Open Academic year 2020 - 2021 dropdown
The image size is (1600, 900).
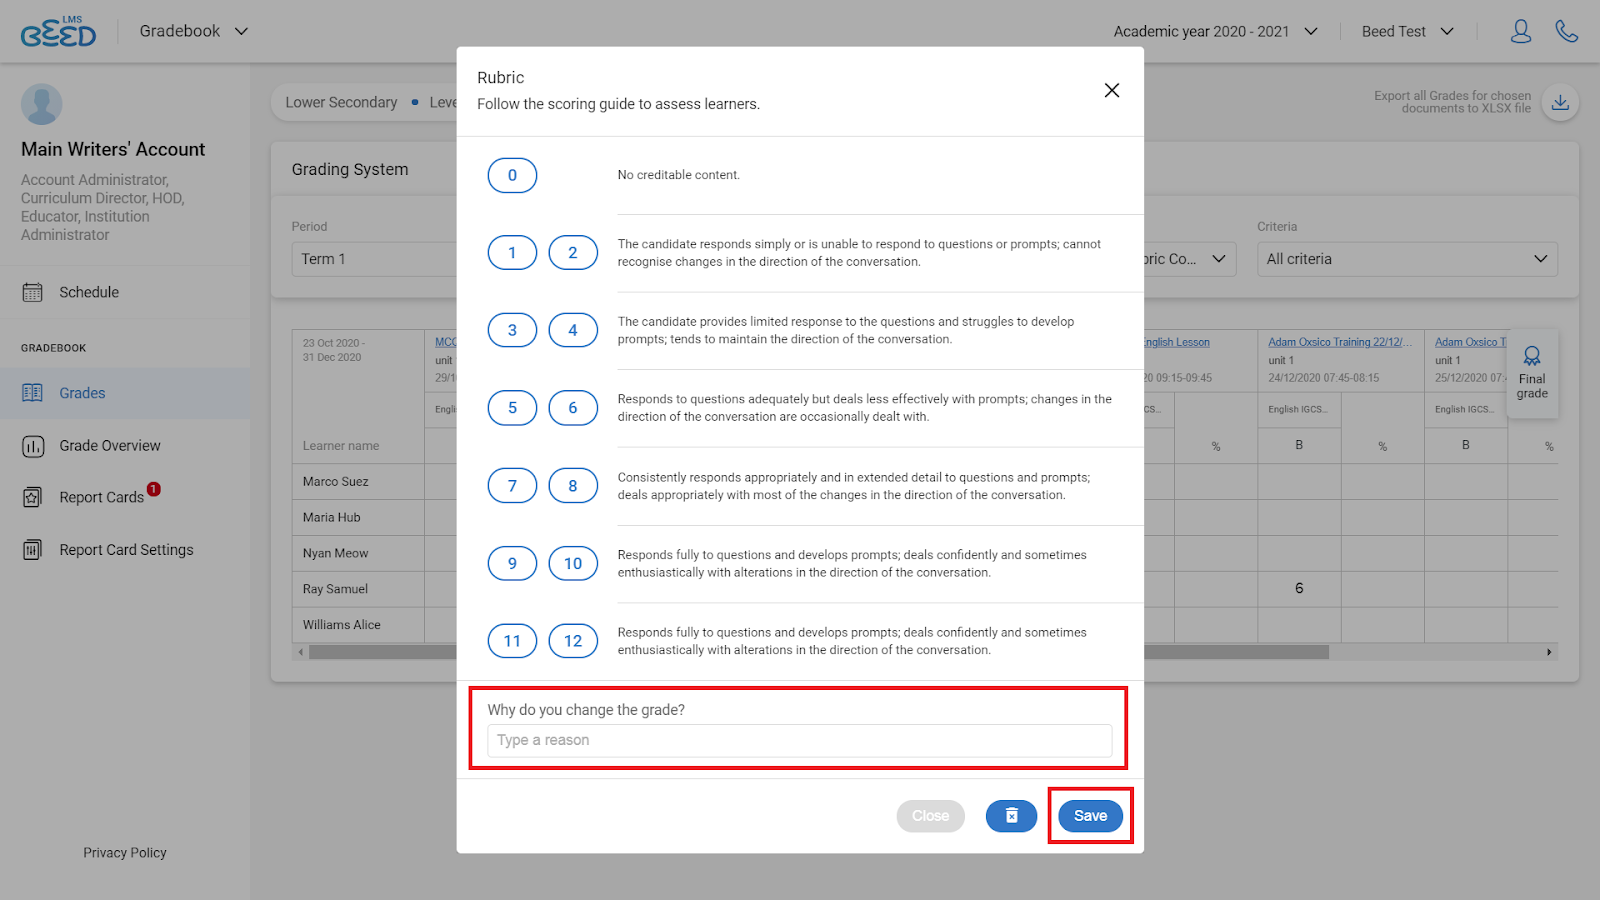coord(1216,31)
